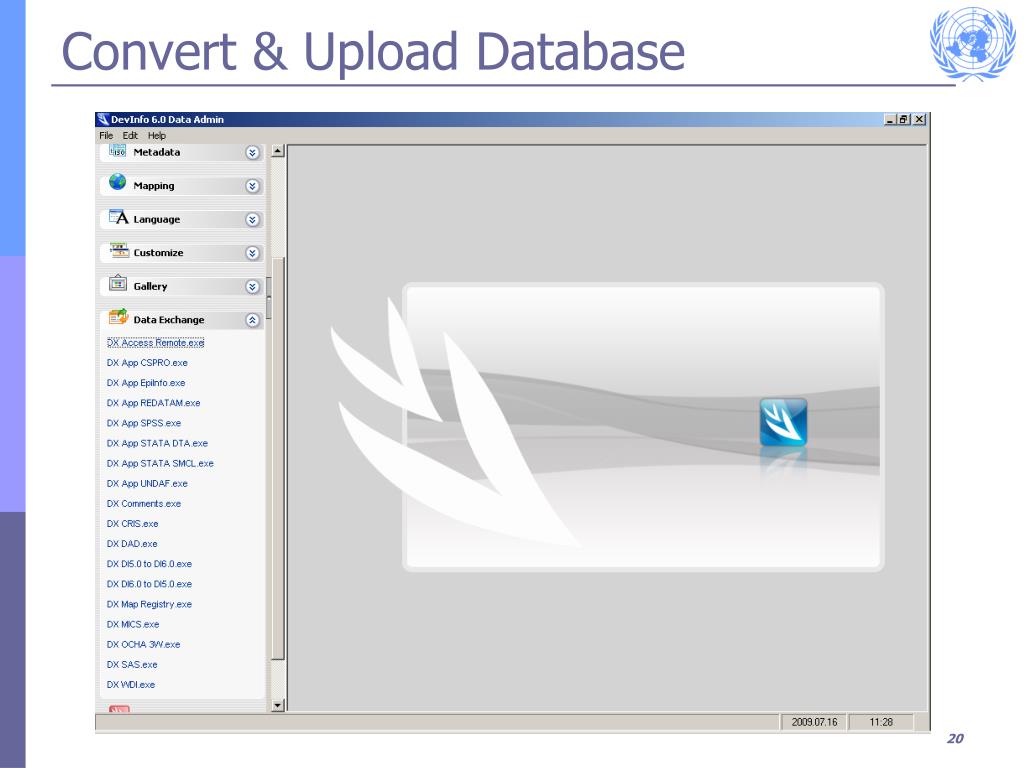Select the Gallery panel header
1024x768 pixels.
[x=182, y=286]
